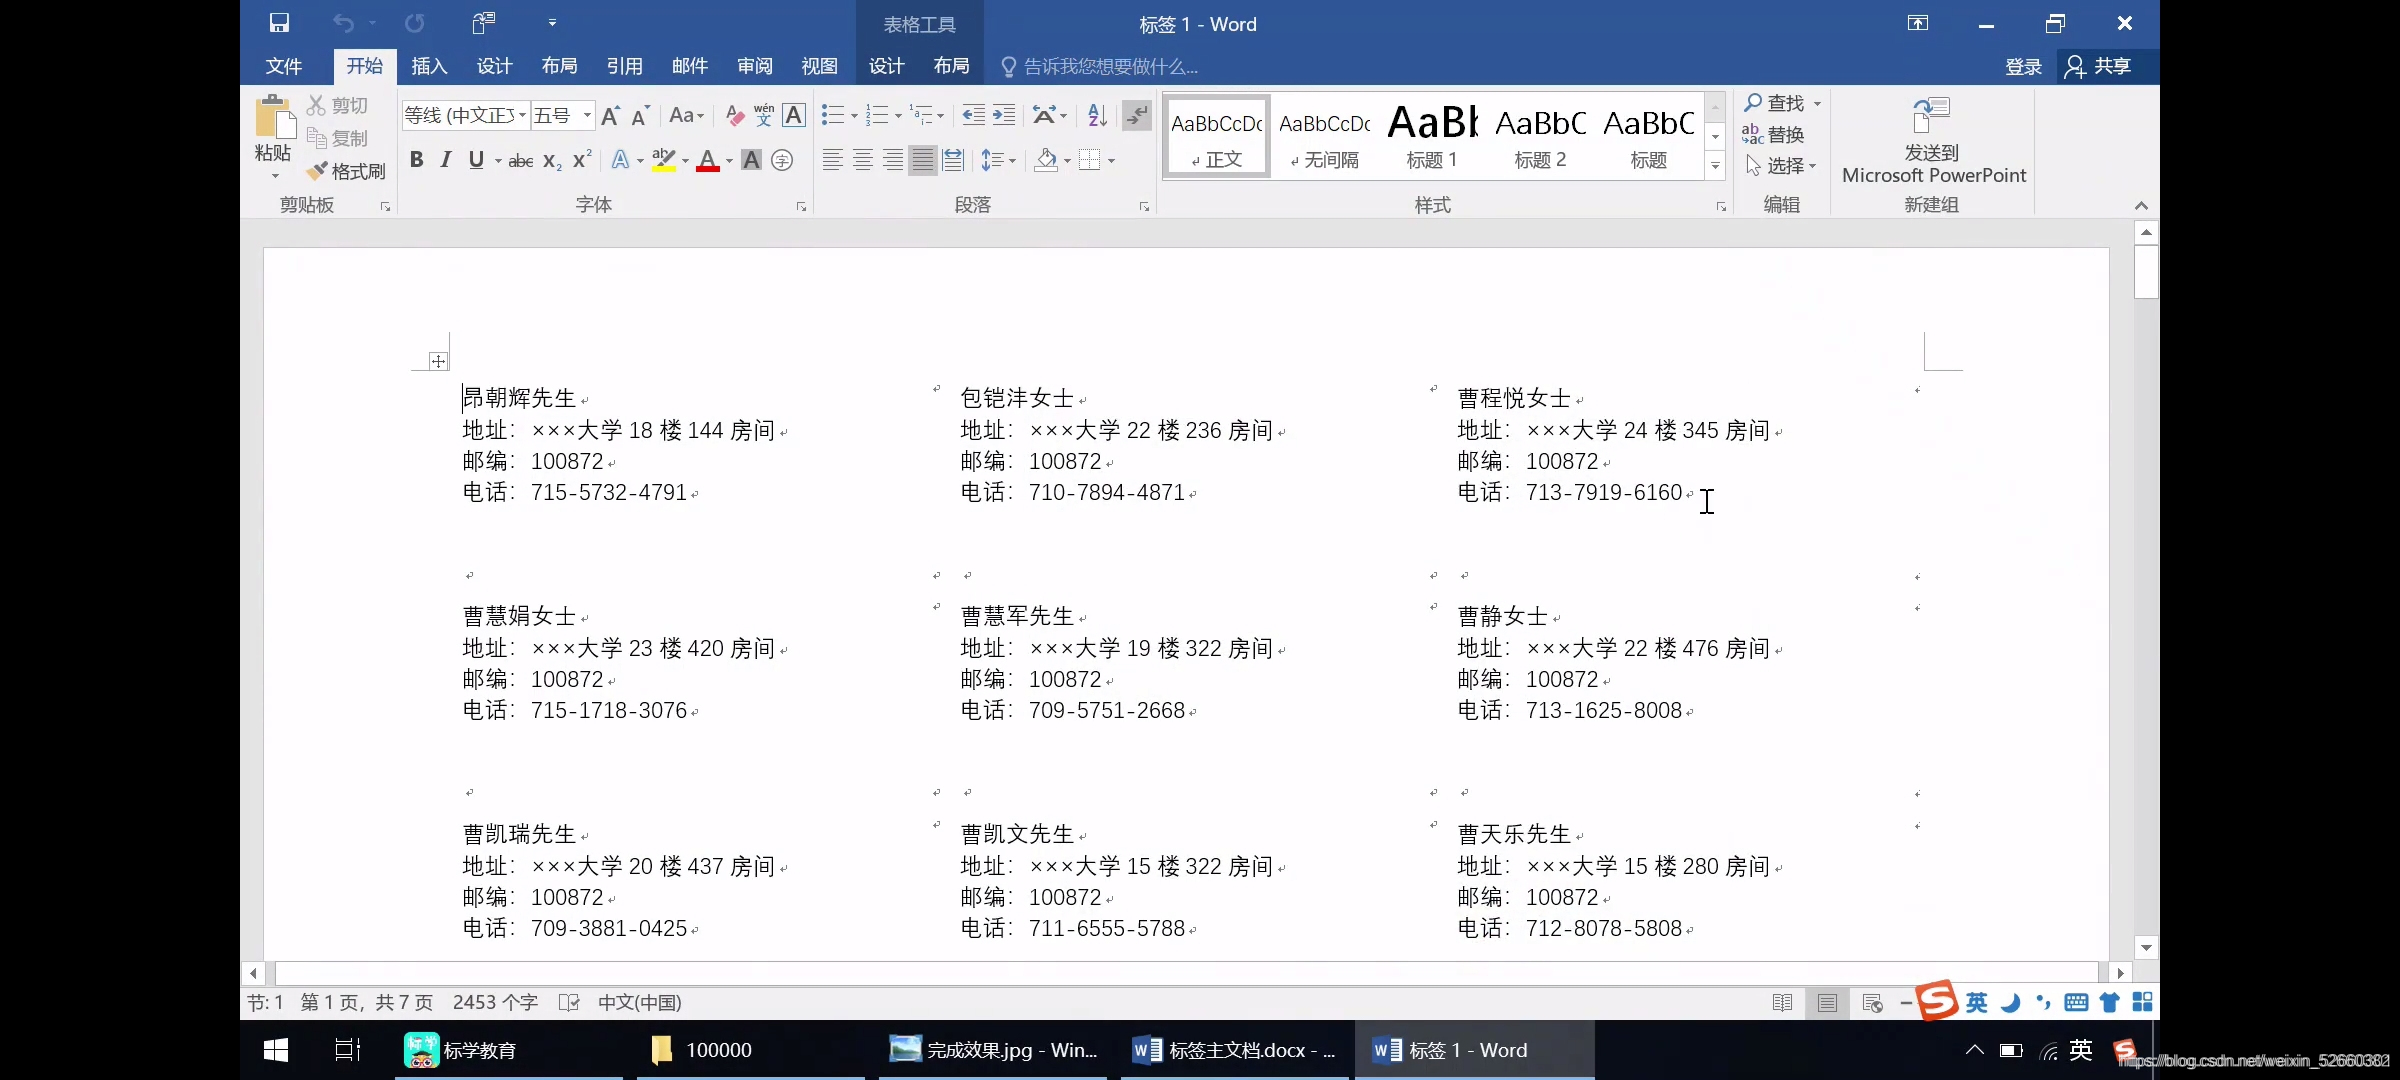Click the Save icon in quick access toolbar

coord(279,23)
